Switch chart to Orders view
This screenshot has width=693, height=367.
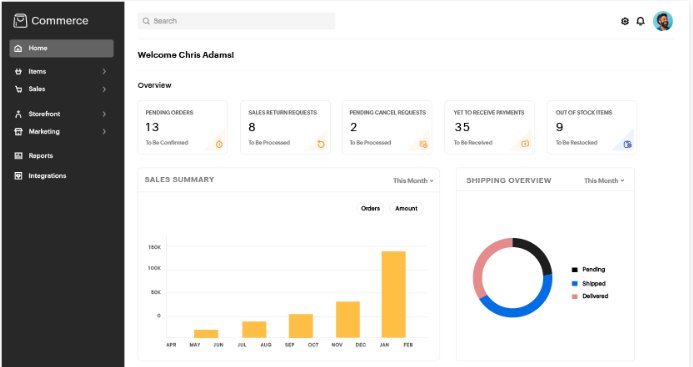370,208
